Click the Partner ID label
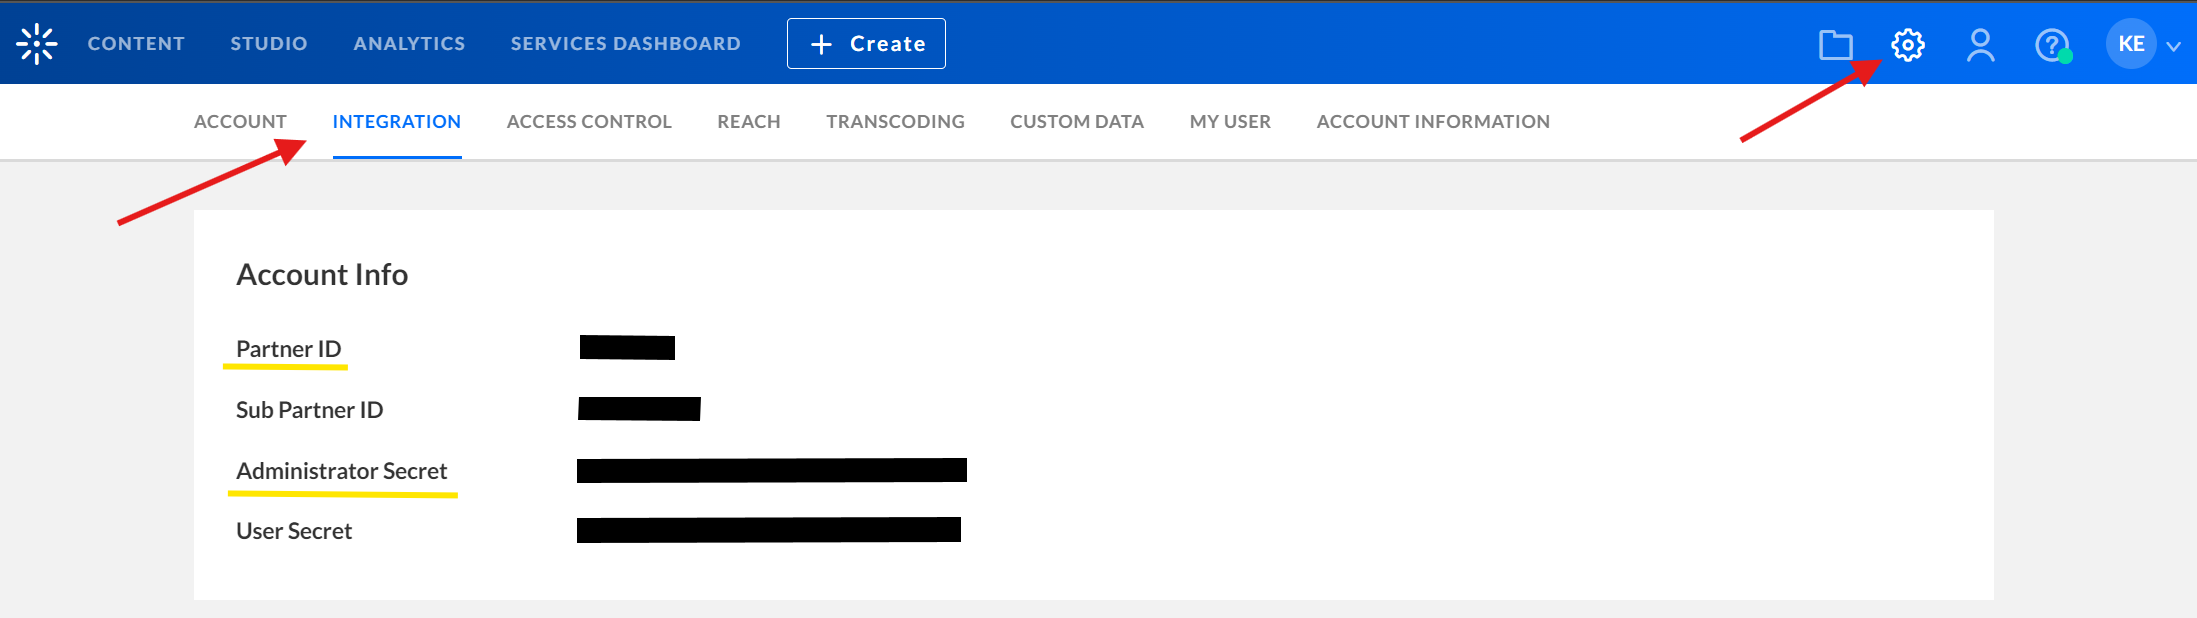This screenshot has height=618, width=2197. [x=289, y=349]
